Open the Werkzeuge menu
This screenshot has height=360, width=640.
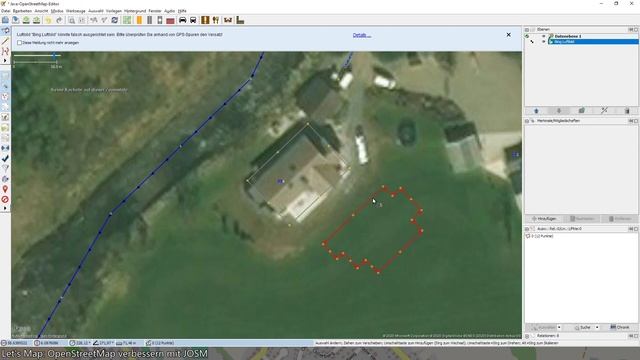click(x=76, y=11)
